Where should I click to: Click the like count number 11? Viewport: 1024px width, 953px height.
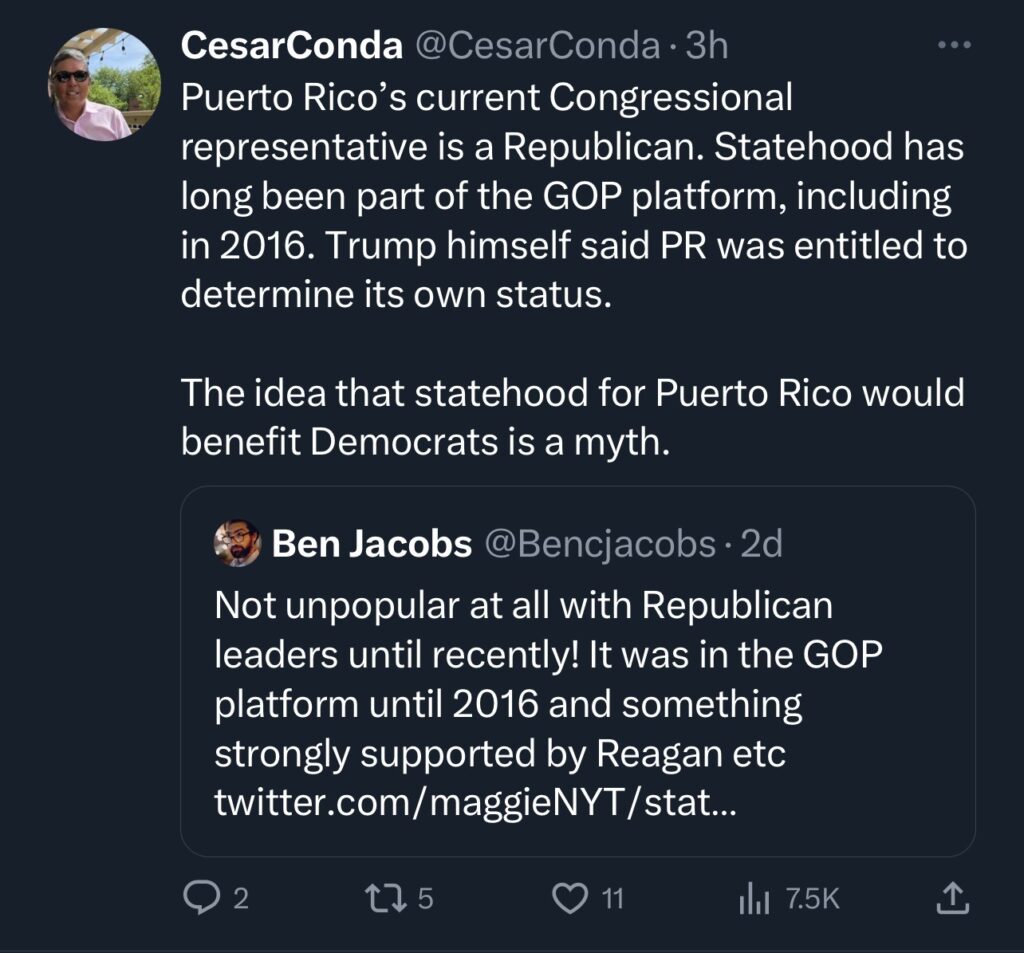coord(612,899)
